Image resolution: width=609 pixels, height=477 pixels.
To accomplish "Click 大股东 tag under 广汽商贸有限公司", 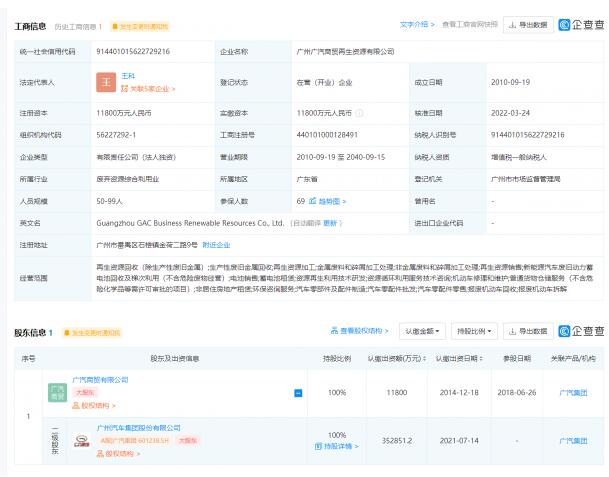I will click(x=85, y=393).
